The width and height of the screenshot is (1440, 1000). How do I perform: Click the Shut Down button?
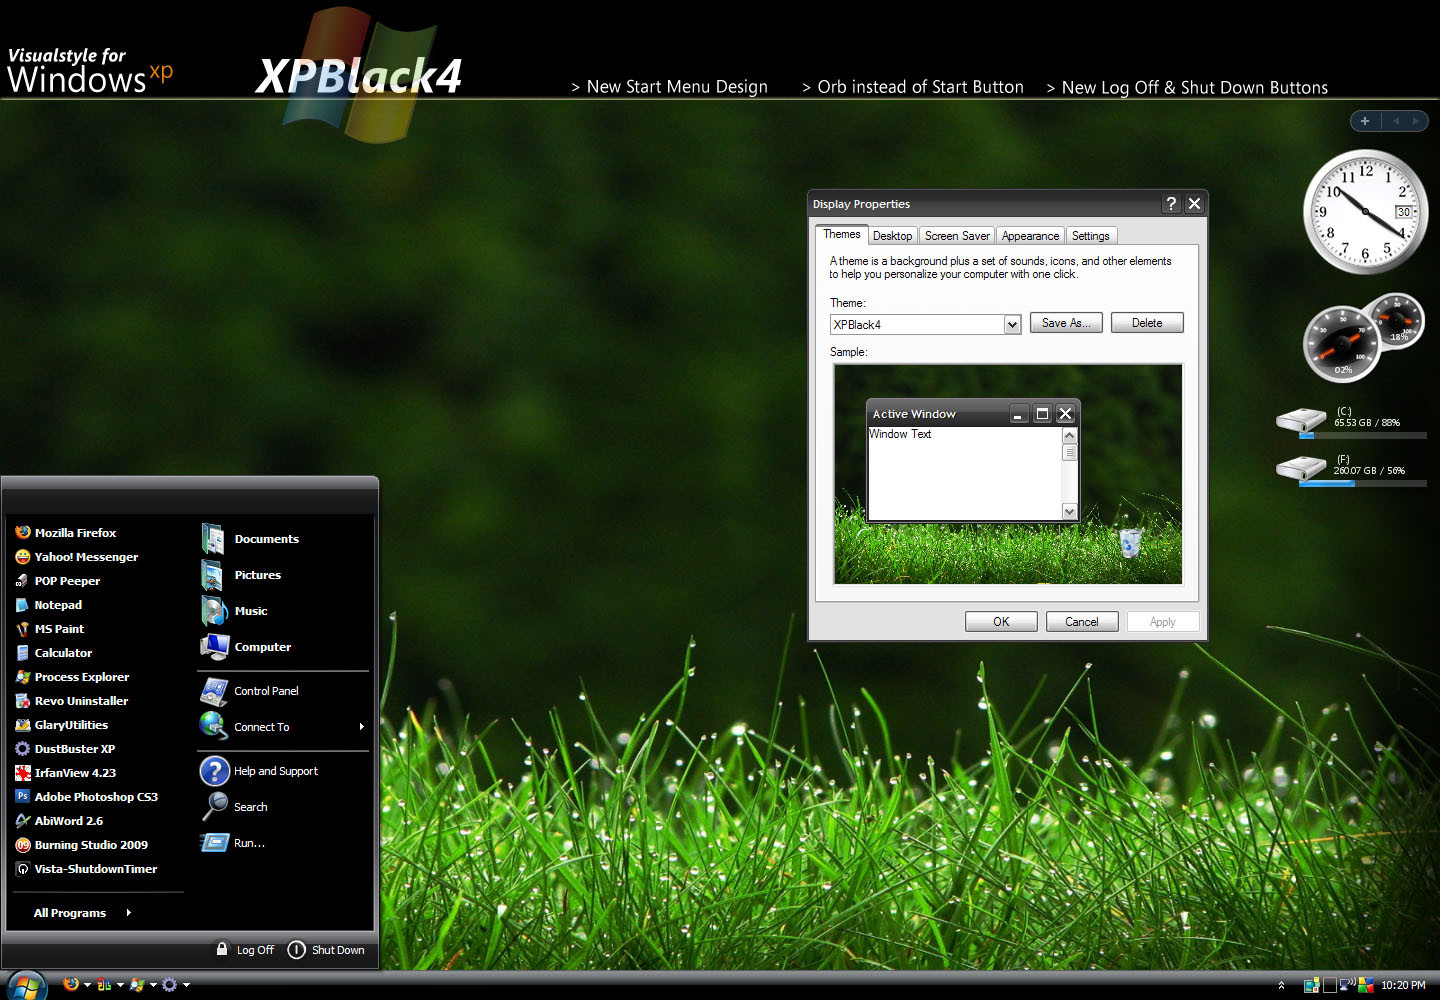(326, 950)
